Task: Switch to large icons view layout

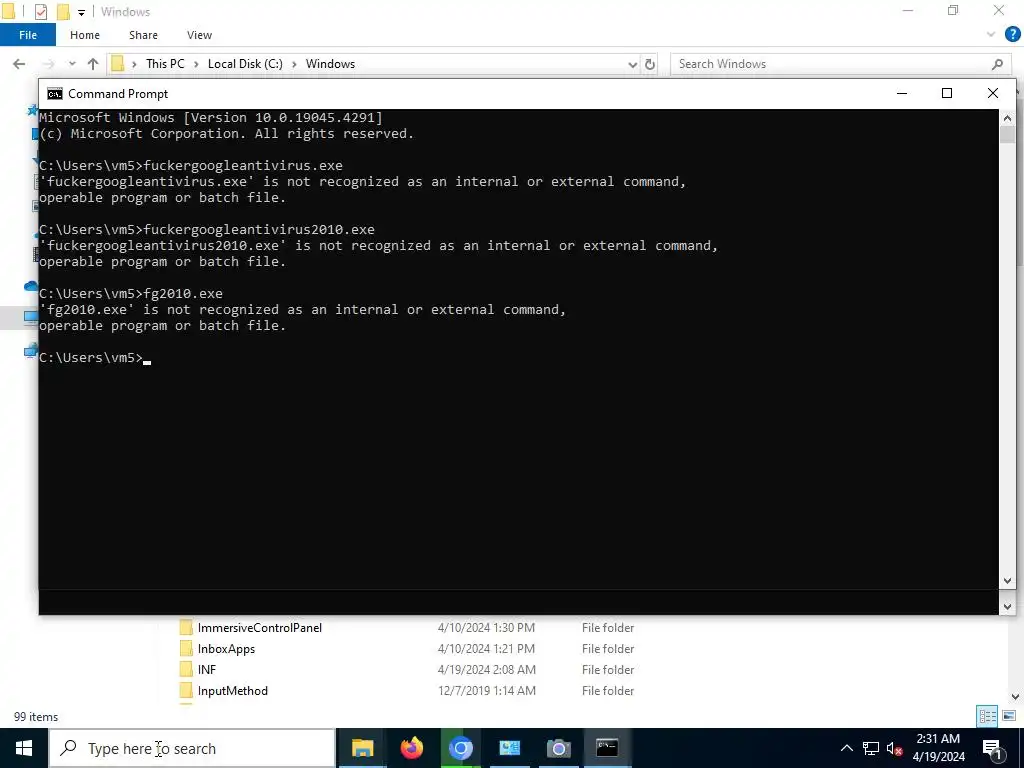Action: 1008,716
